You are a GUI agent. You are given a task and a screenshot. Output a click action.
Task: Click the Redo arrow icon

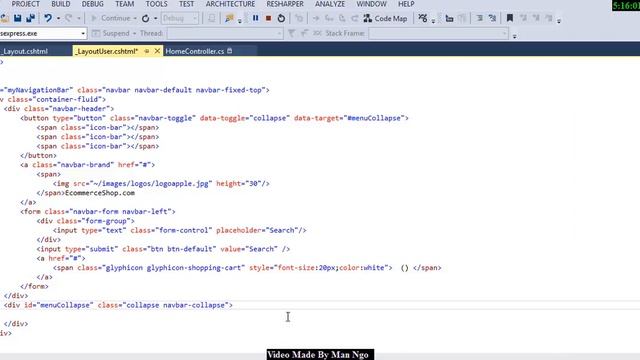tap(69, 18)
